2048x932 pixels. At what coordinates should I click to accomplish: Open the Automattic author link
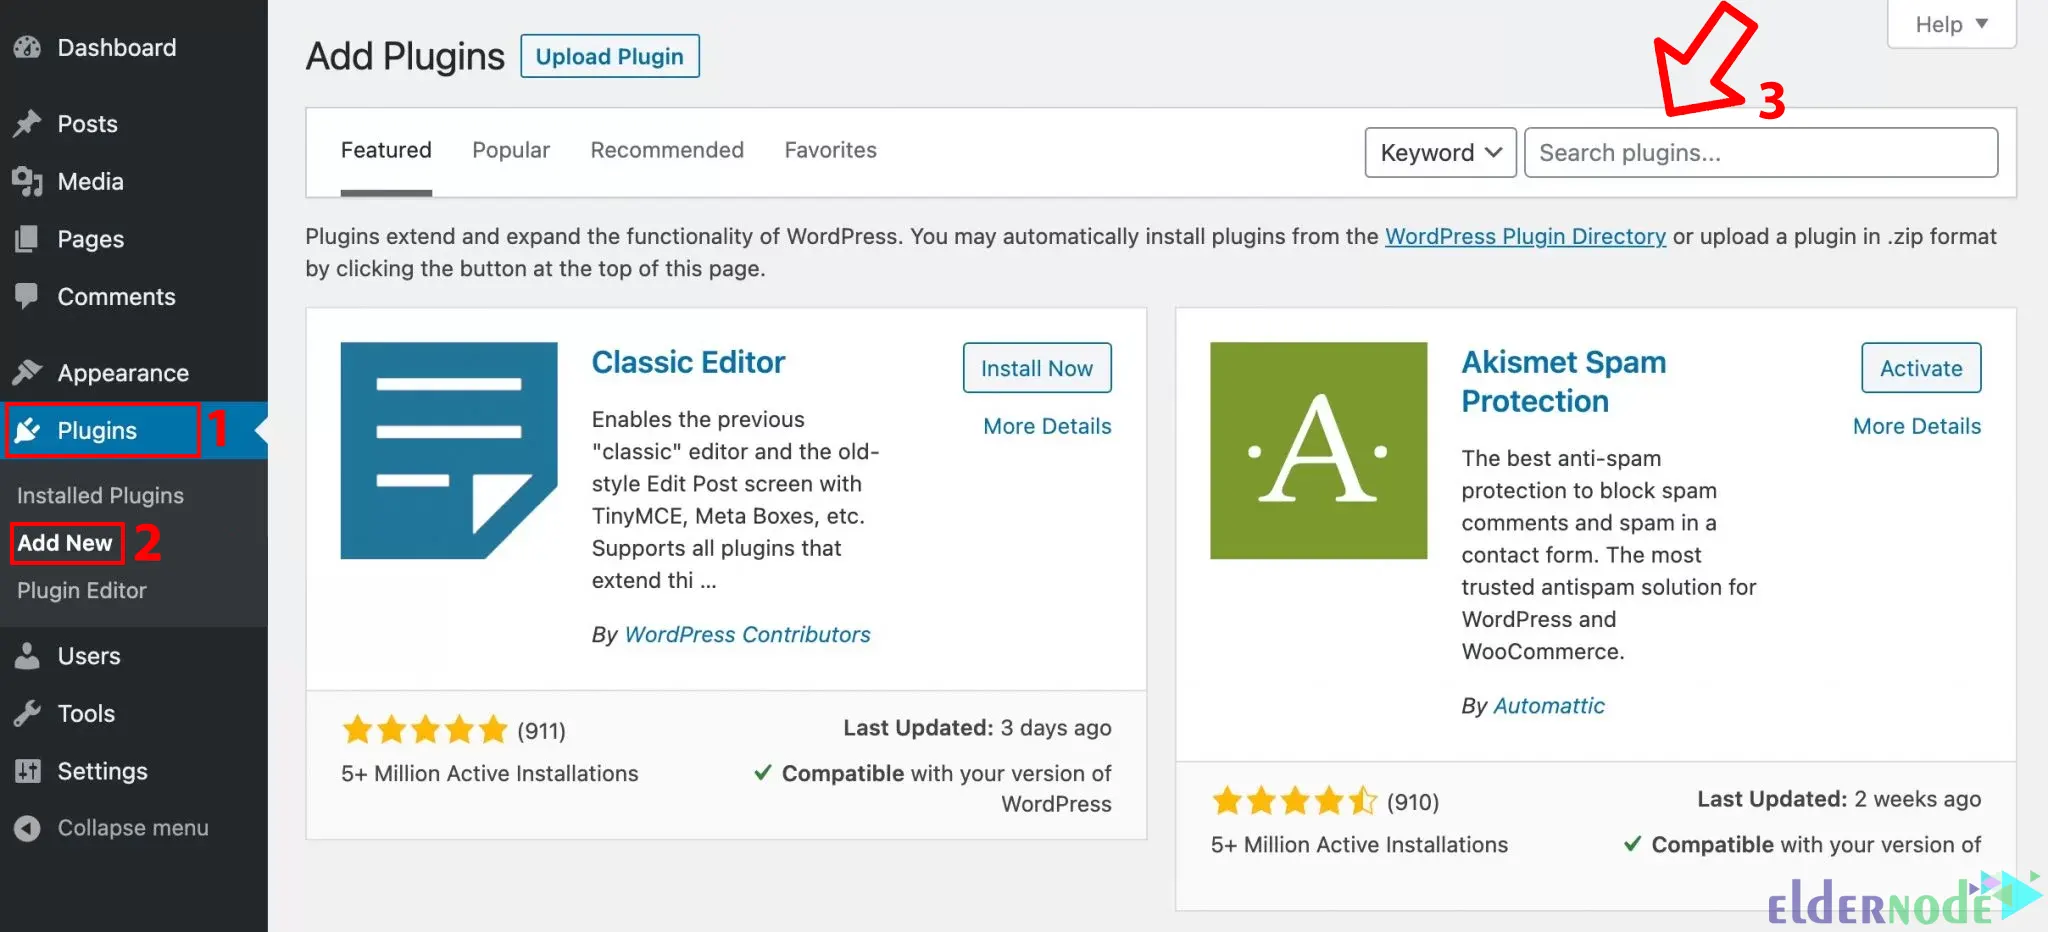tap(1548, 705)
